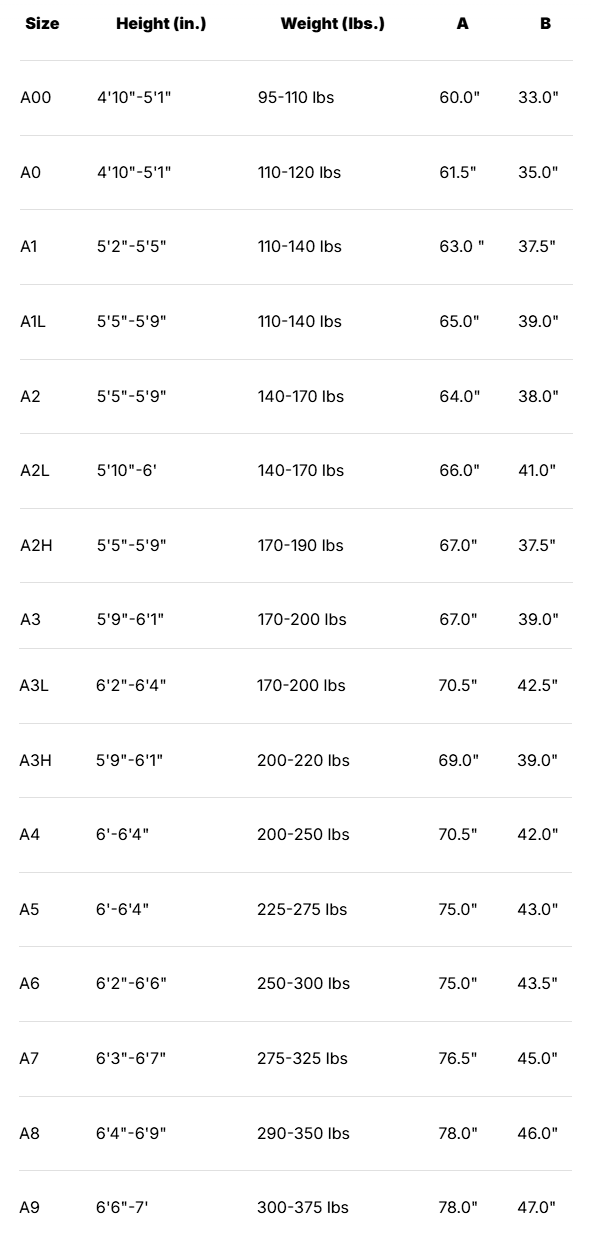The image size is (592, 1233).
Task: Click the 76.5" A measurement value
Action: 458,1058
